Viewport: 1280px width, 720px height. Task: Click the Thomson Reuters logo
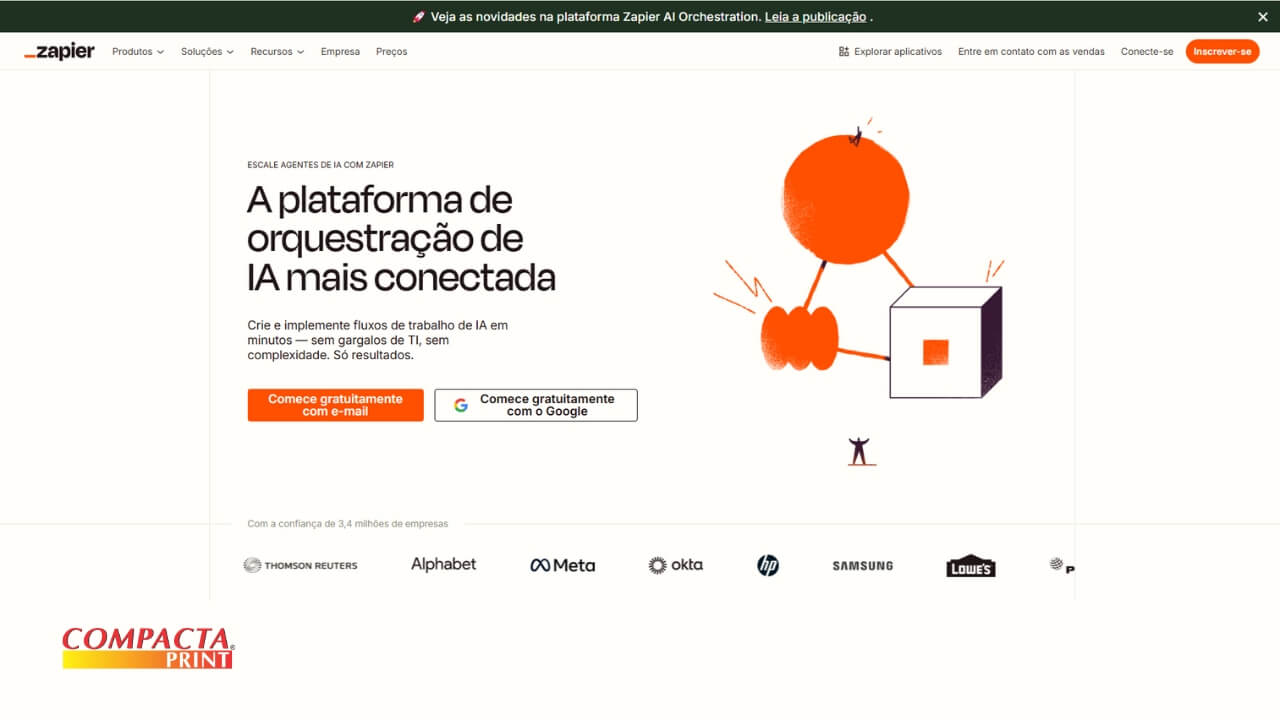(x=300, y=565)
